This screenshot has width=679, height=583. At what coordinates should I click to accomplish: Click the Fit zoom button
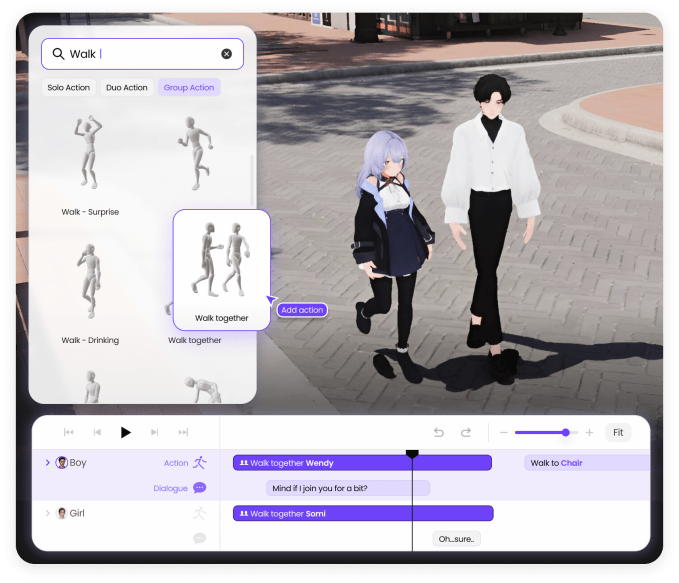[x=618, y=432]
